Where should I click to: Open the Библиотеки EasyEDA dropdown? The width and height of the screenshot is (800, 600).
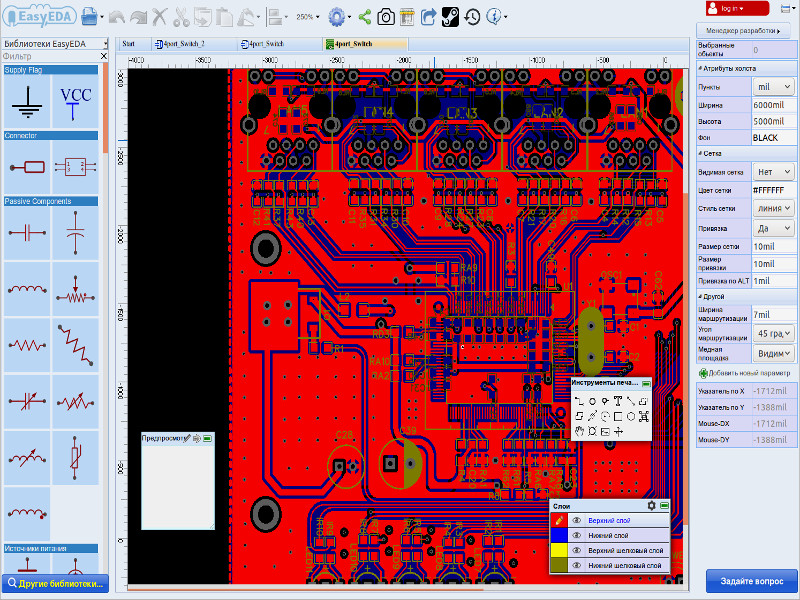coord(55,44)
